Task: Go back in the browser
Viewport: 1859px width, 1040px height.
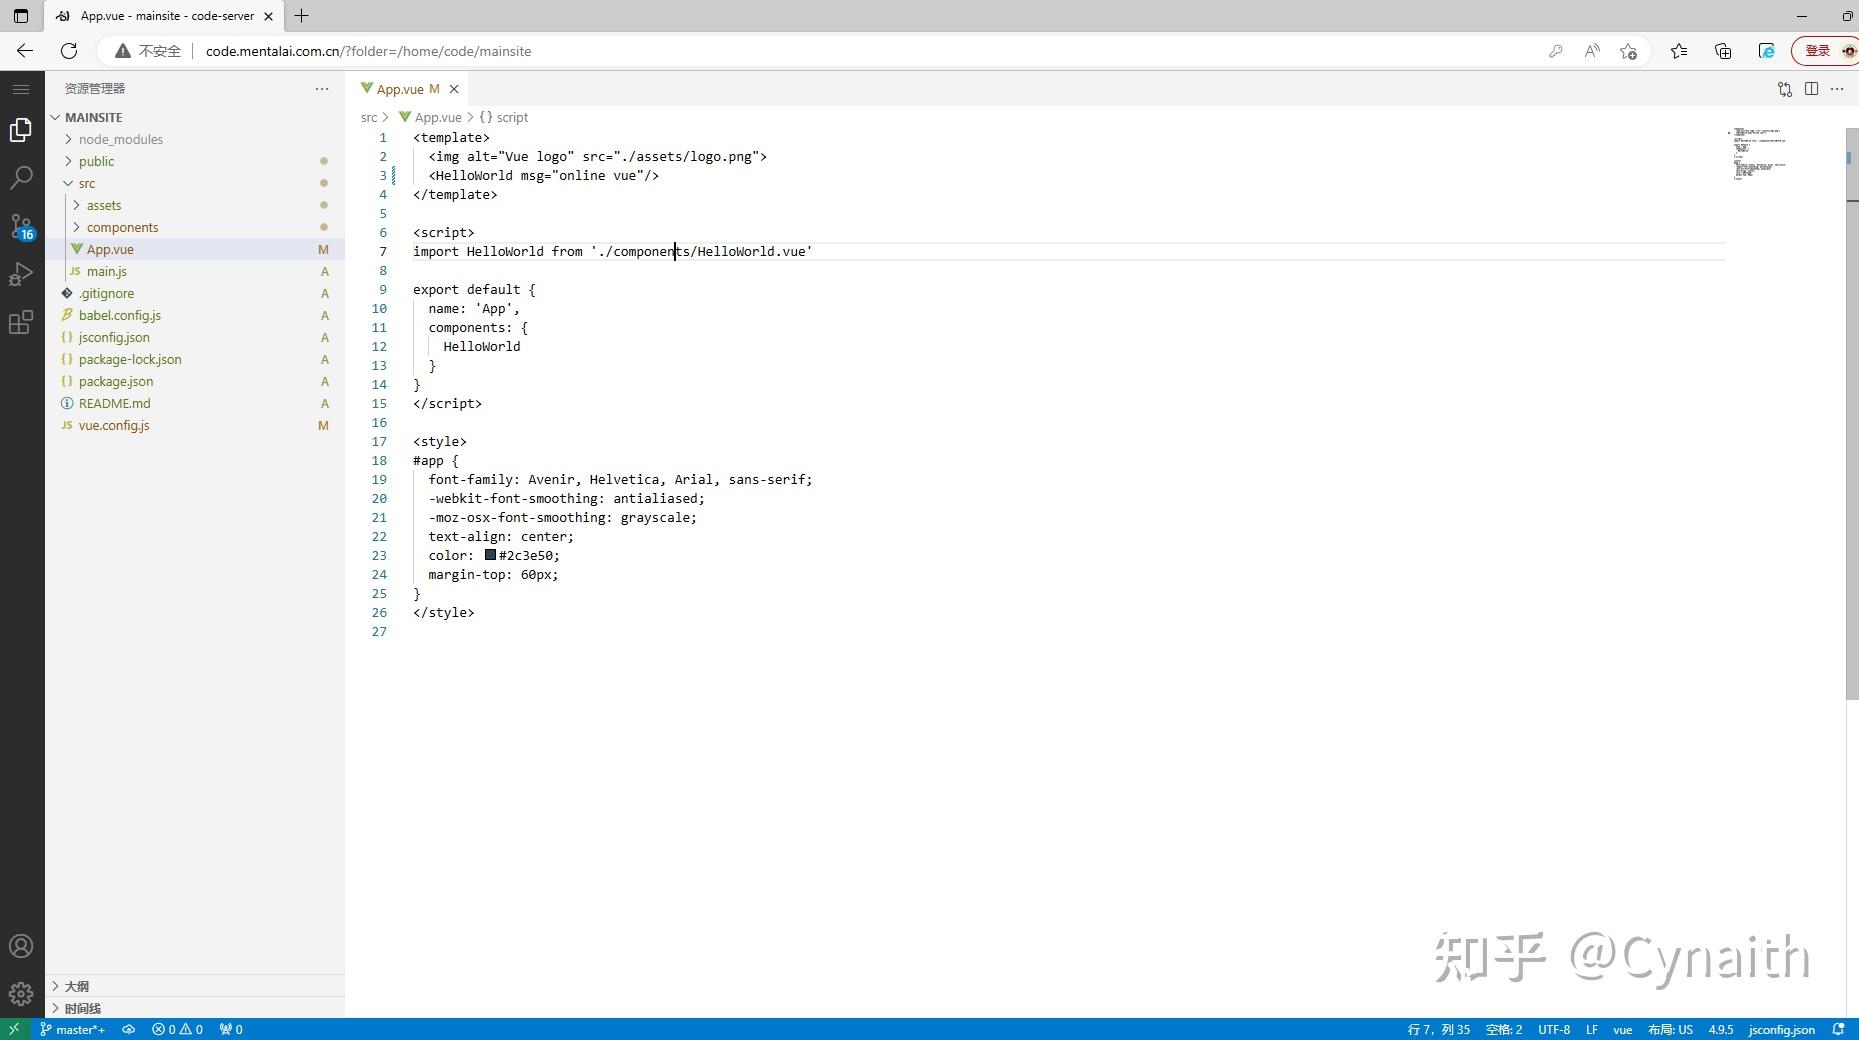Action: (25, 51)
